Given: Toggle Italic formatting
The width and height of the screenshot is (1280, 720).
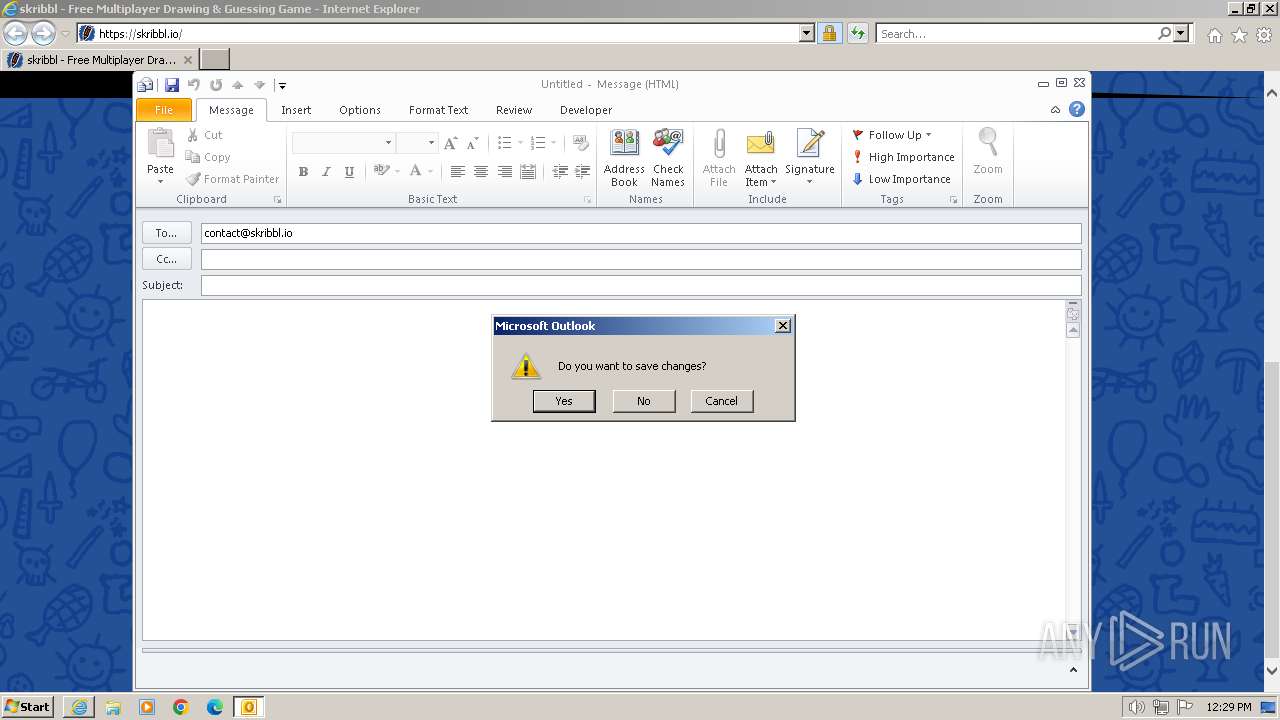Looking at the screenshot, I should [326, 172].
